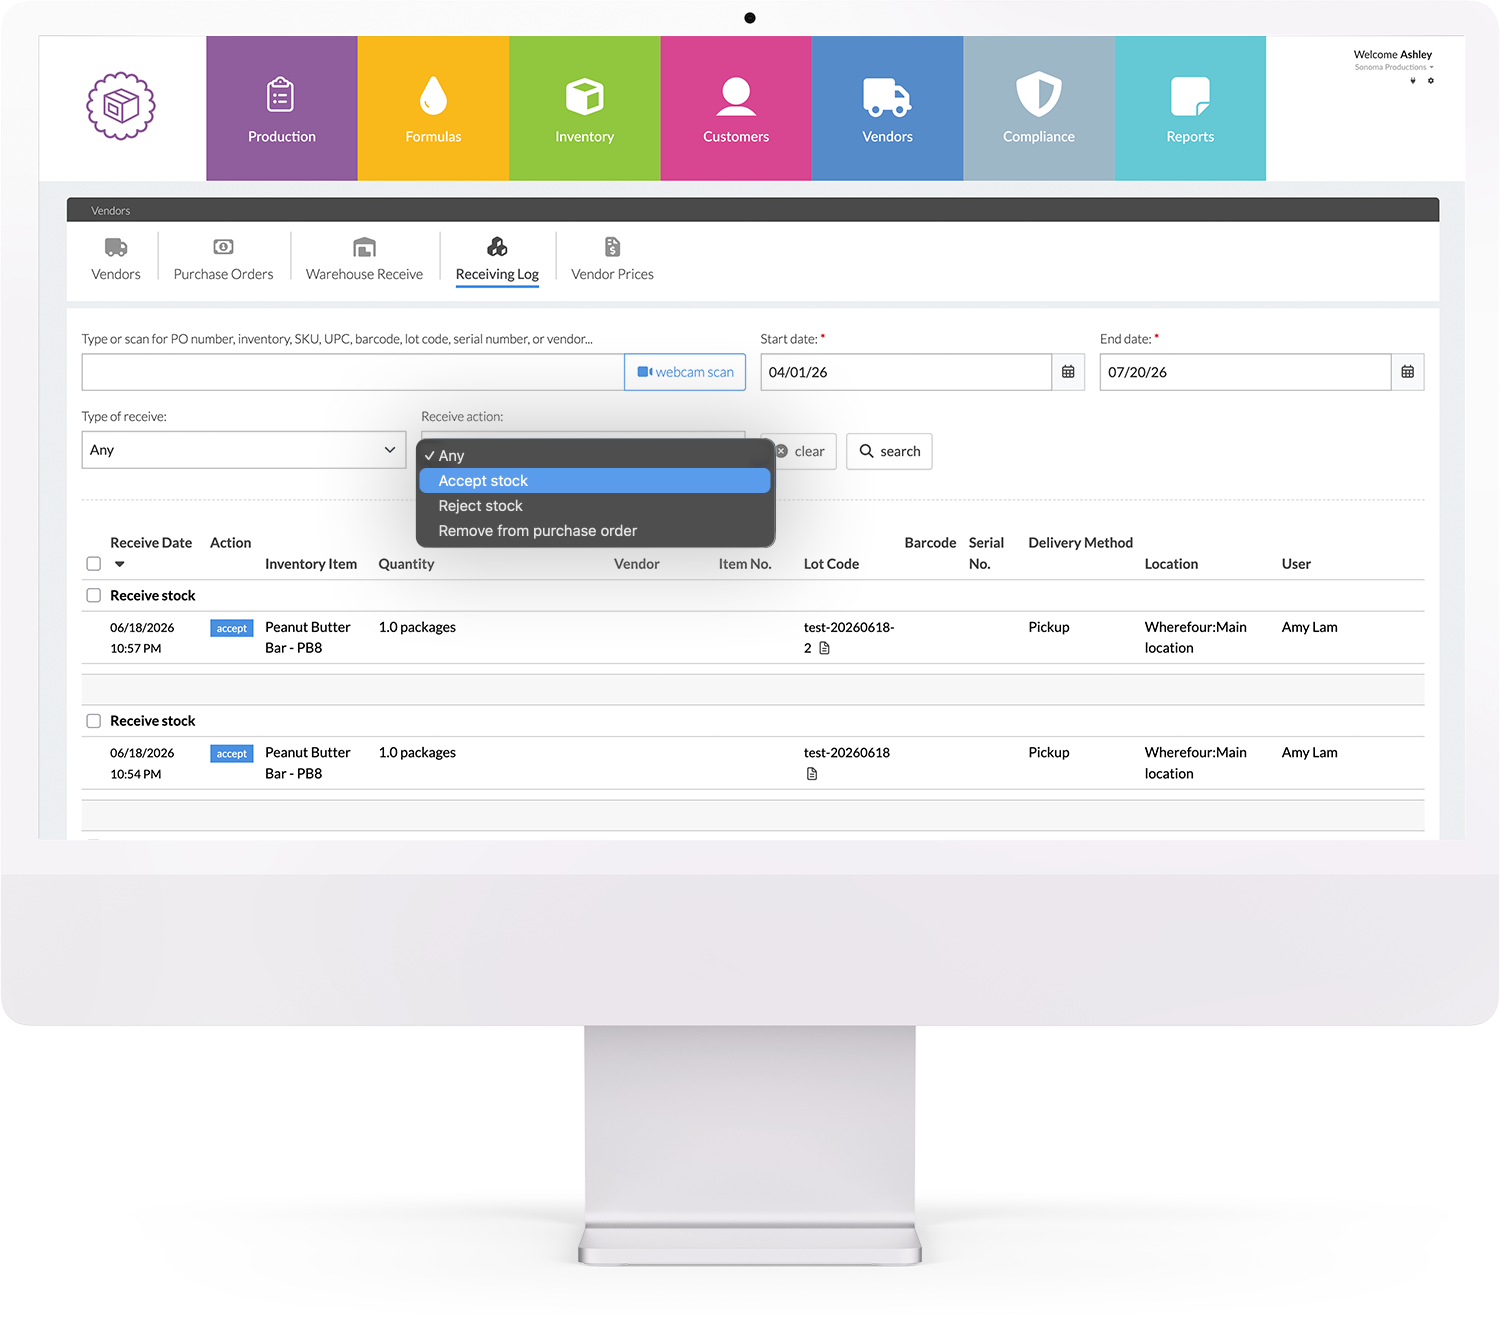Go to the Purchase Orders tab
This screenshot has height=1317, width=1500.
223,260
